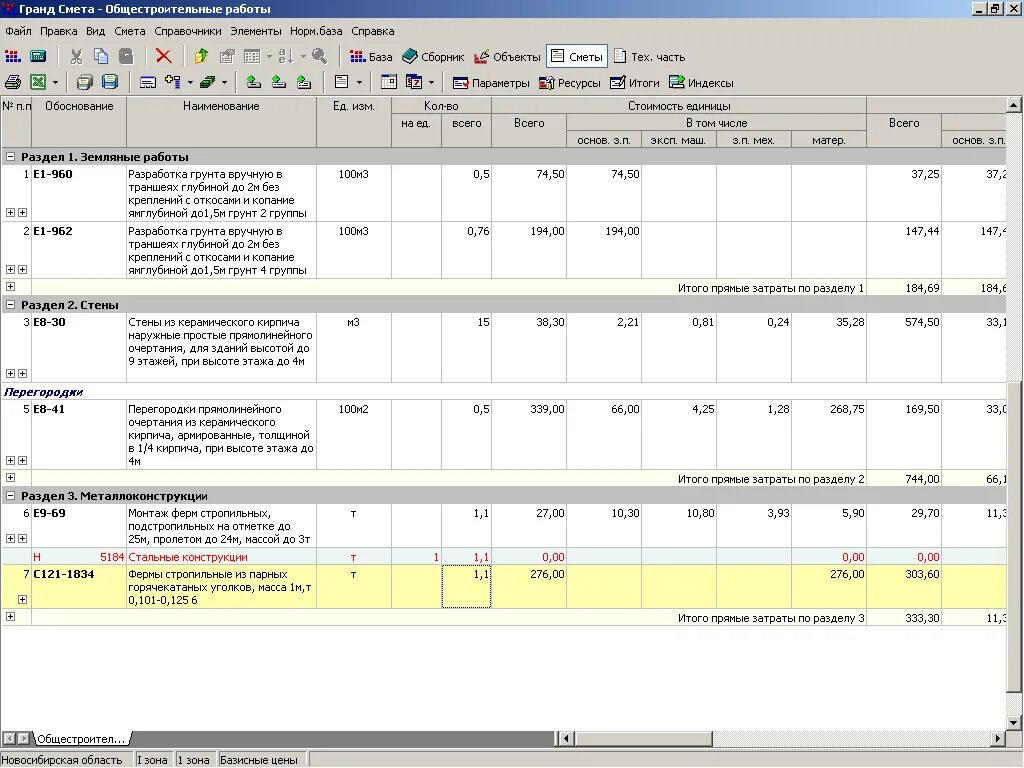Click the grayed table grid icon

point(252,57)
